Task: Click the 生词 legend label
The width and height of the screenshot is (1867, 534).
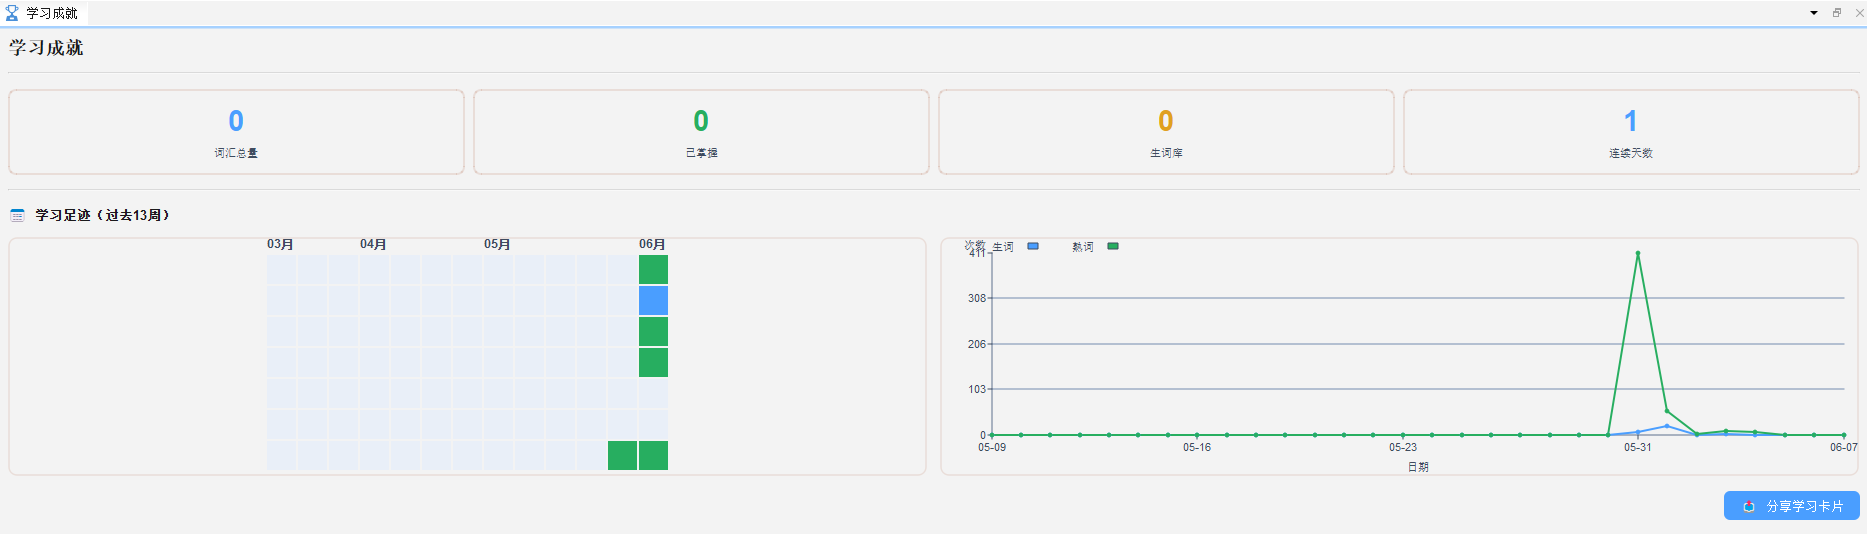Action: point(1003,247)
